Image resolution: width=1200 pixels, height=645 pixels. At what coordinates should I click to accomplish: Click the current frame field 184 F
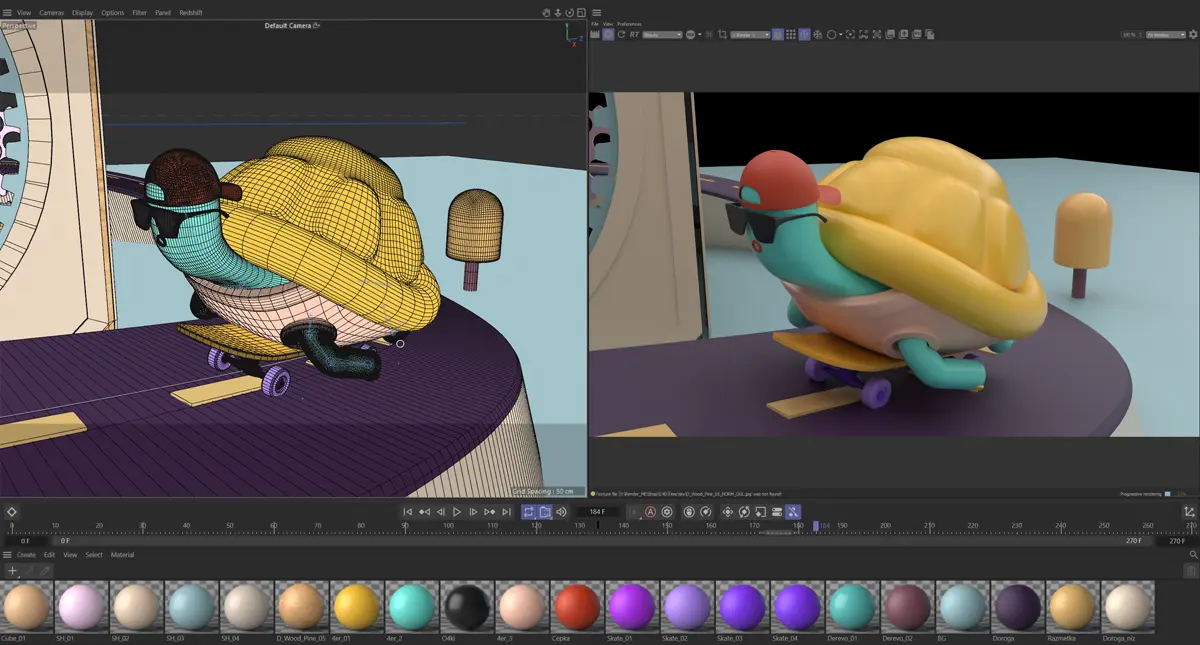(597, 512)
